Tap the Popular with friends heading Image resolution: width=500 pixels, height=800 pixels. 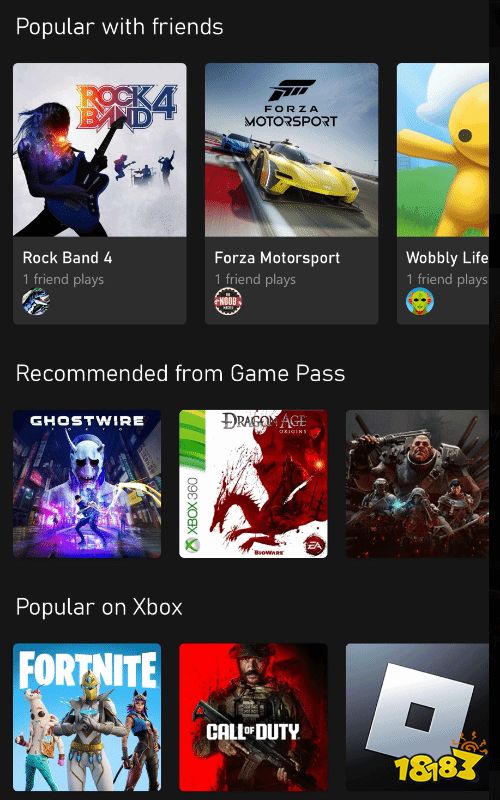pos(119,27)
